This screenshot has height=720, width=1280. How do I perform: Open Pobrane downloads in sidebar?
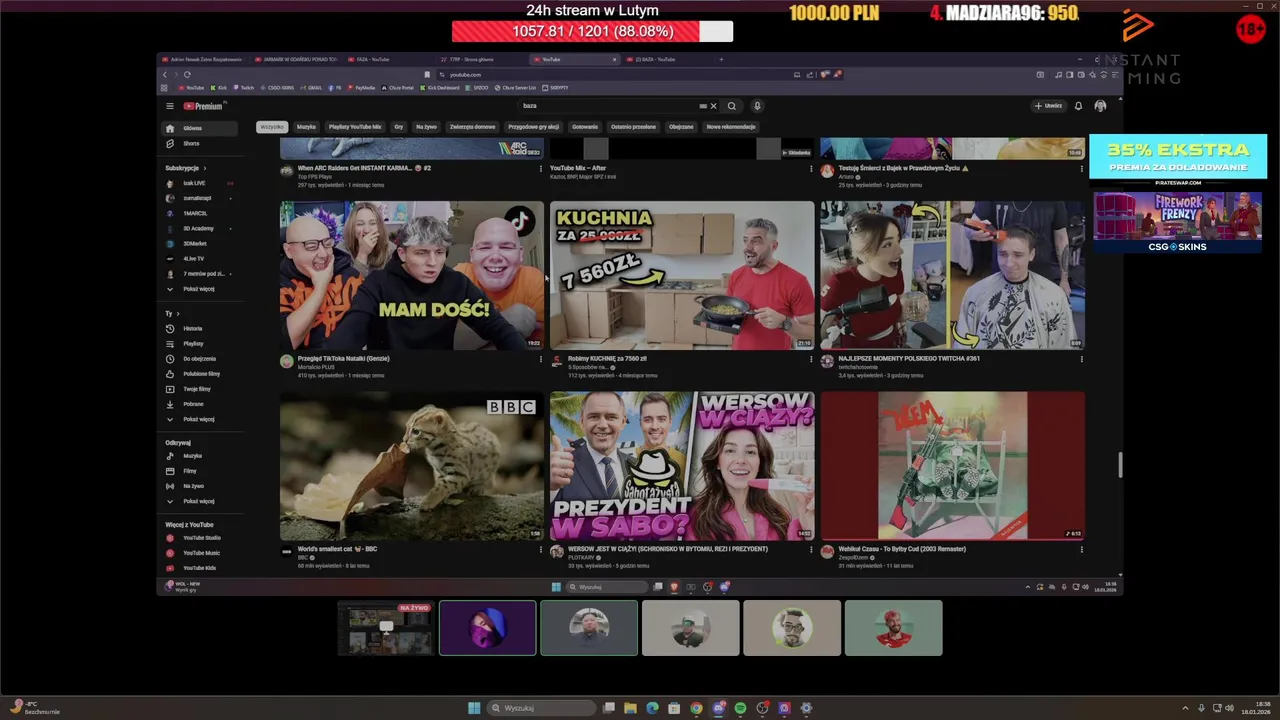click(x=200, y=404)
